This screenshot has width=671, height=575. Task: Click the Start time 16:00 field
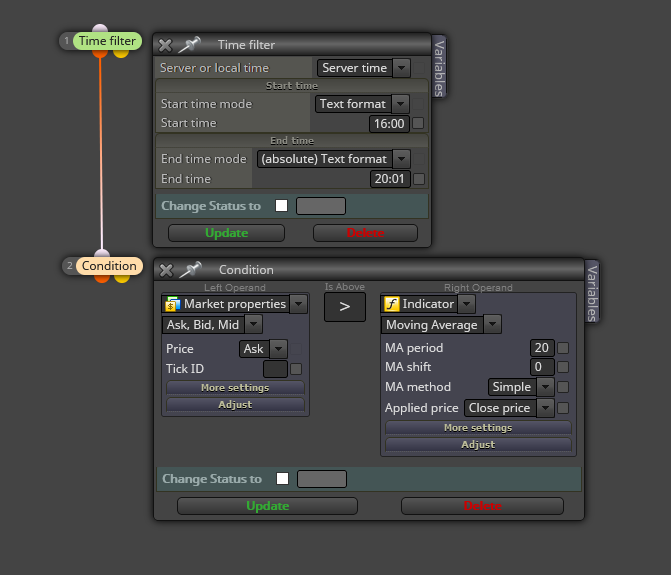[x=389, y=124]
